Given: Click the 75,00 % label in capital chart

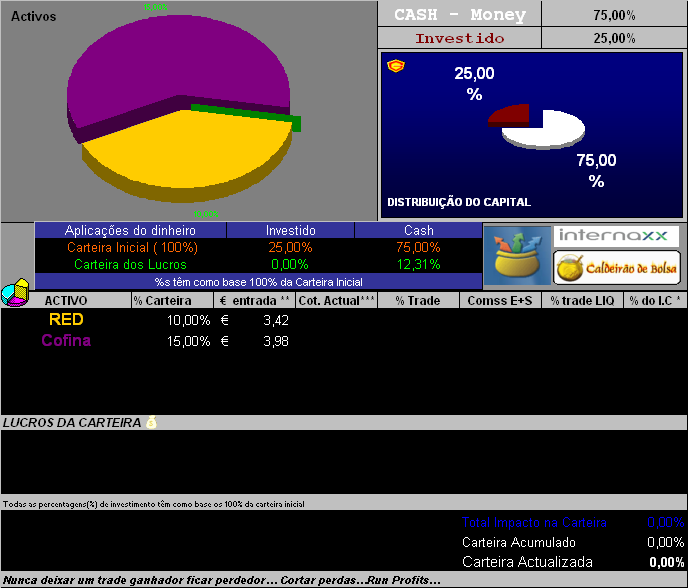Looking at the screenshot, I should click(596, 171).
